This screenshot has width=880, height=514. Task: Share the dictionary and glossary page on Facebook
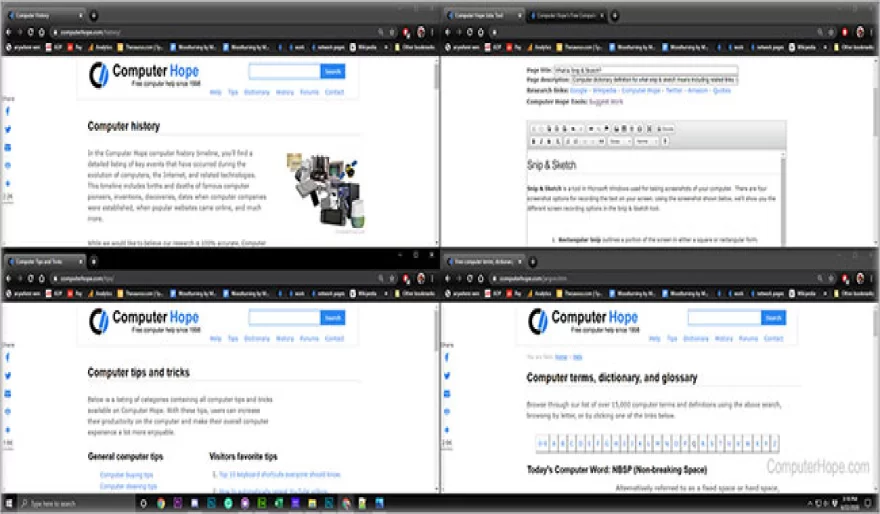click(447, 357)
